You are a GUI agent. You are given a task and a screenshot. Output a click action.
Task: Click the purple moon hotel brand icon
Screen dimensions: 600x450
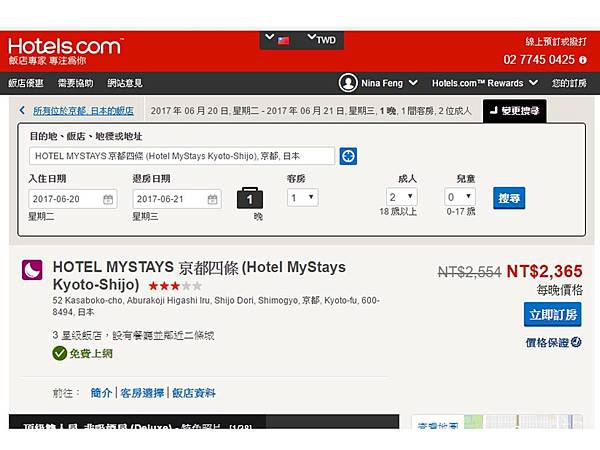[x=32, y=270]
